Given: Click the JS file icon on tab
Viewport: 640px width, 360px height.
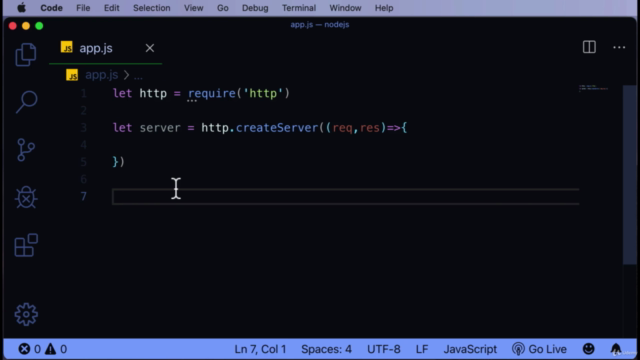Looking at the screenshot, I should (x=67, y=47).
